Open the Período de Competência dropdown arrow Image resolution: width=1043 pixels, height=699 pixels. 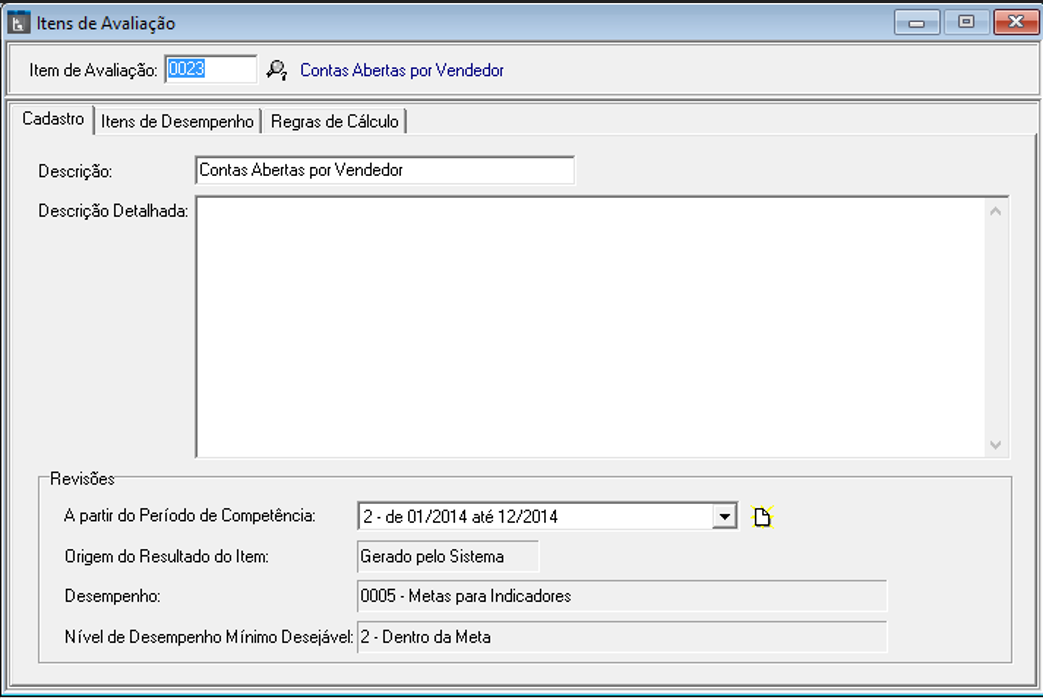(x=724, y=517)
